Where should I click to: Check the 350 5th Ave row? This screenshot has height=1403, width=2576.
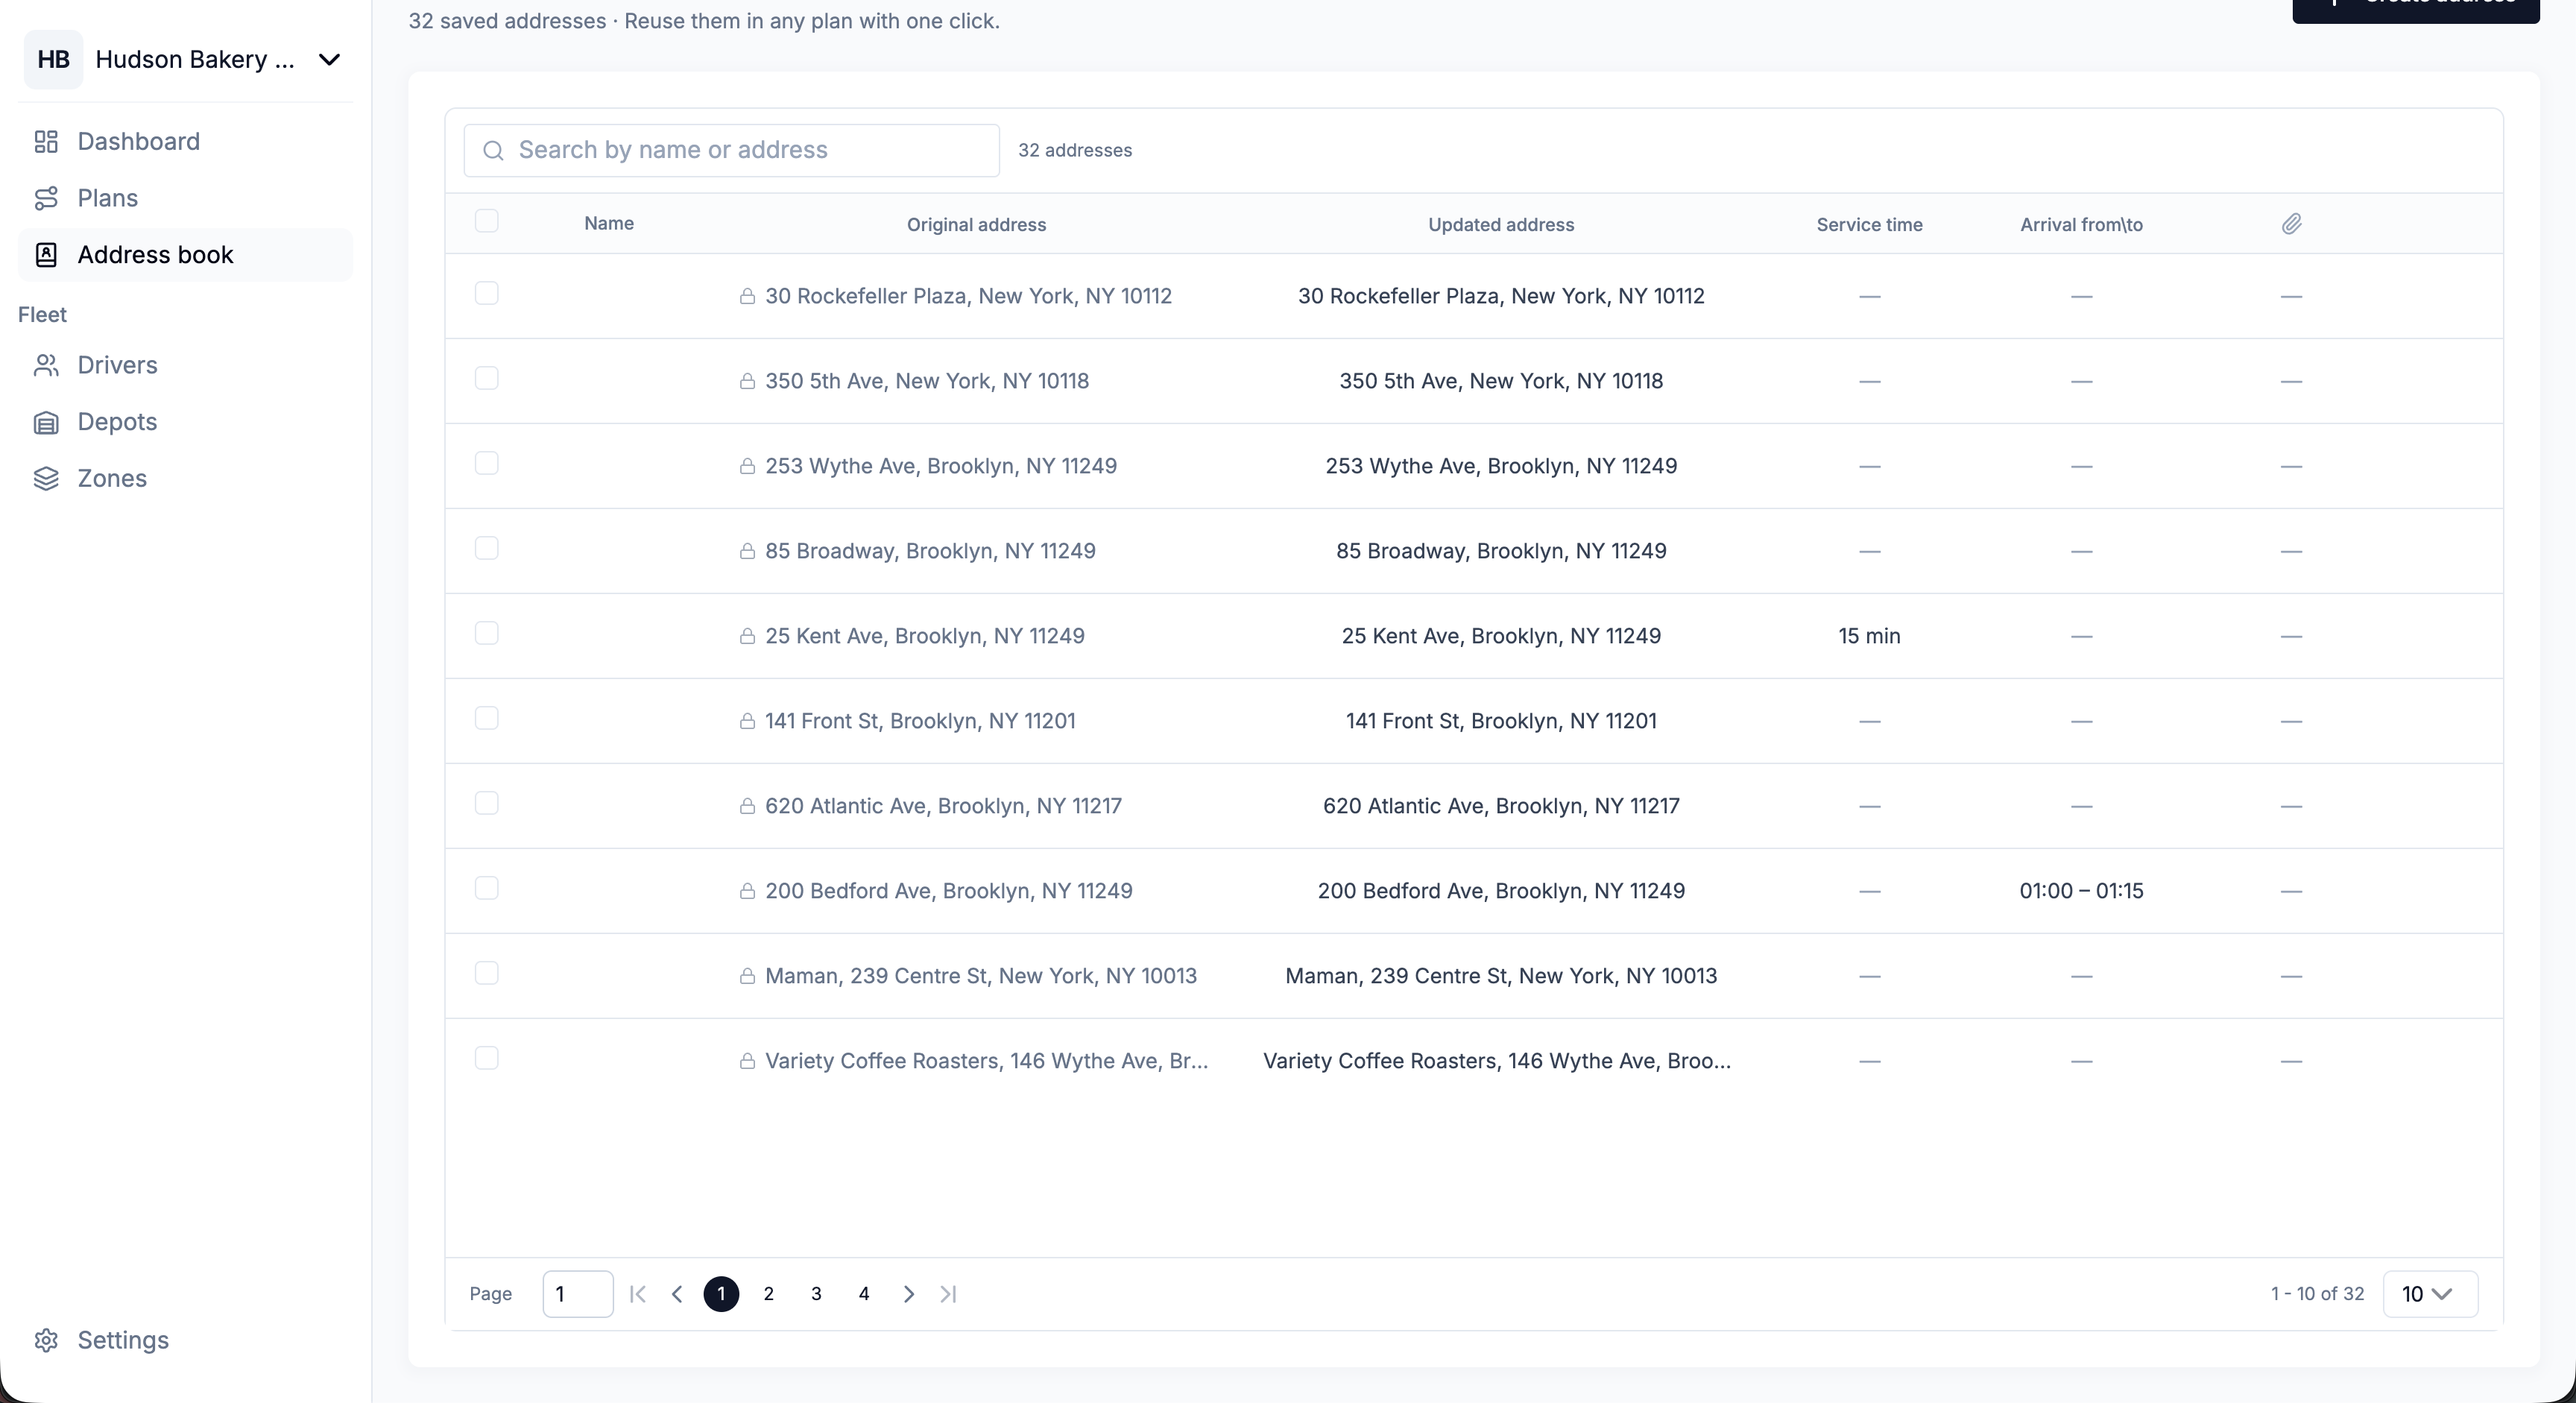[486, 378]
